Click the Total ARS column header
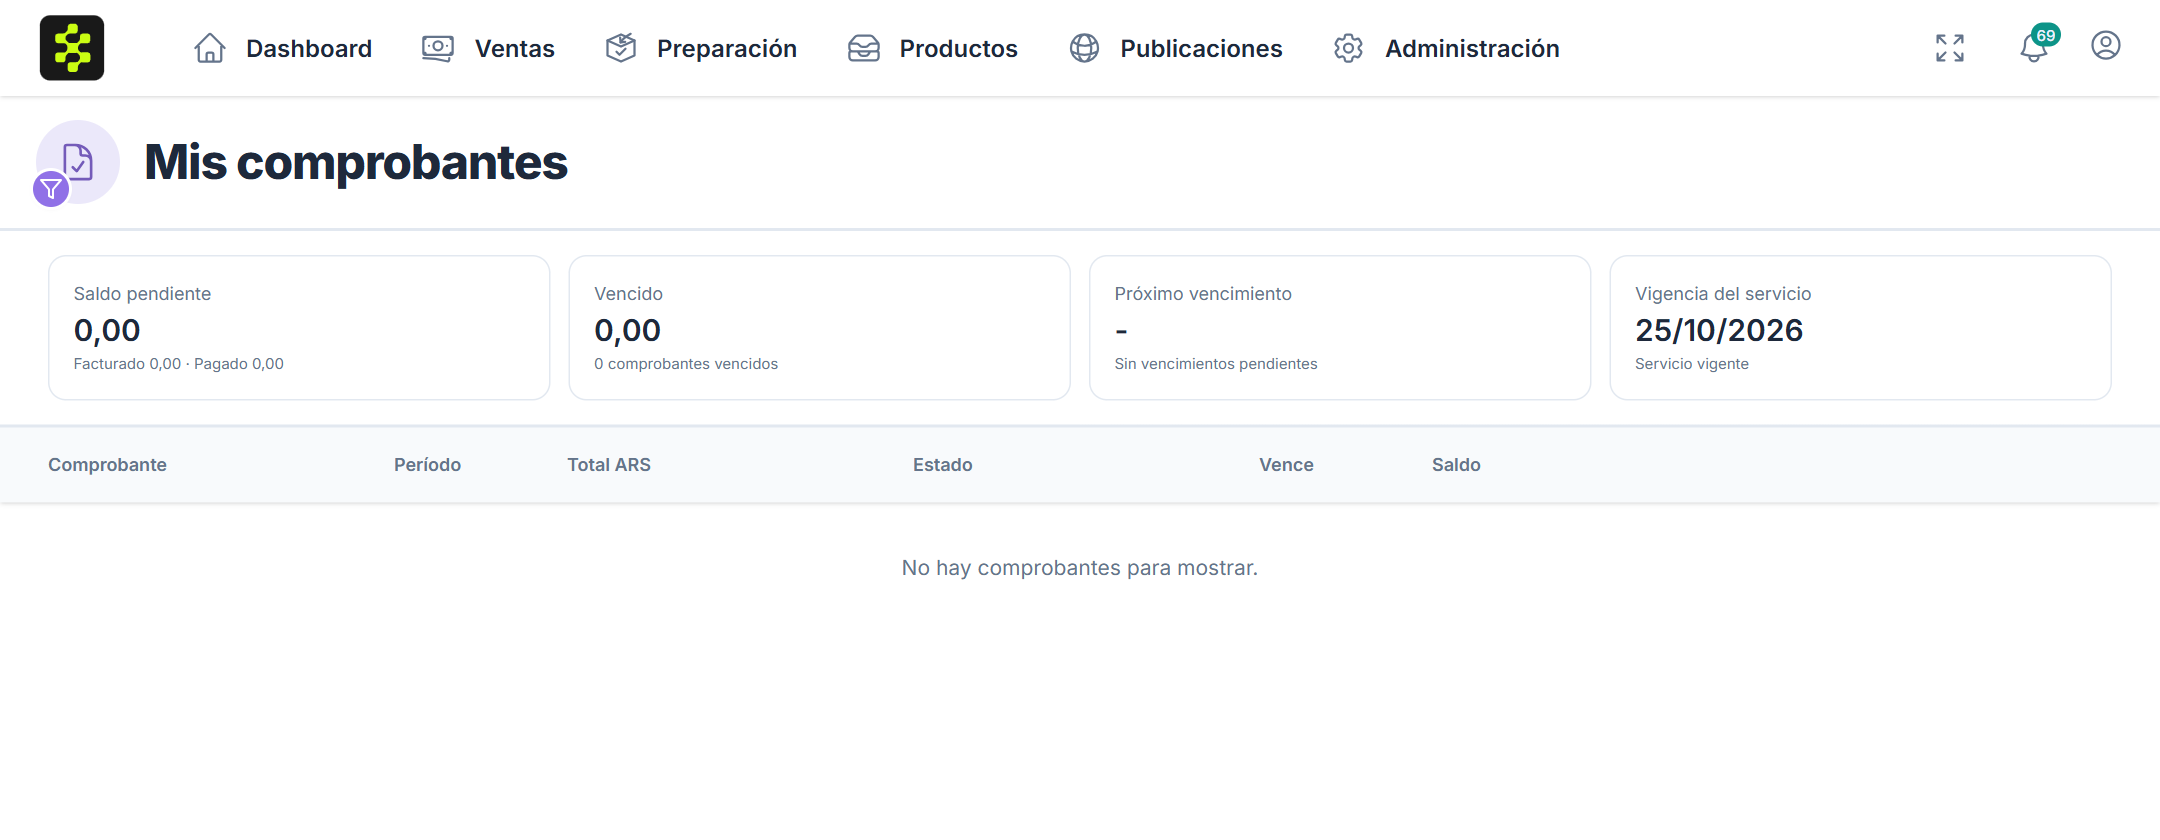Viewport: 2160px width, 840px height. 609,465
